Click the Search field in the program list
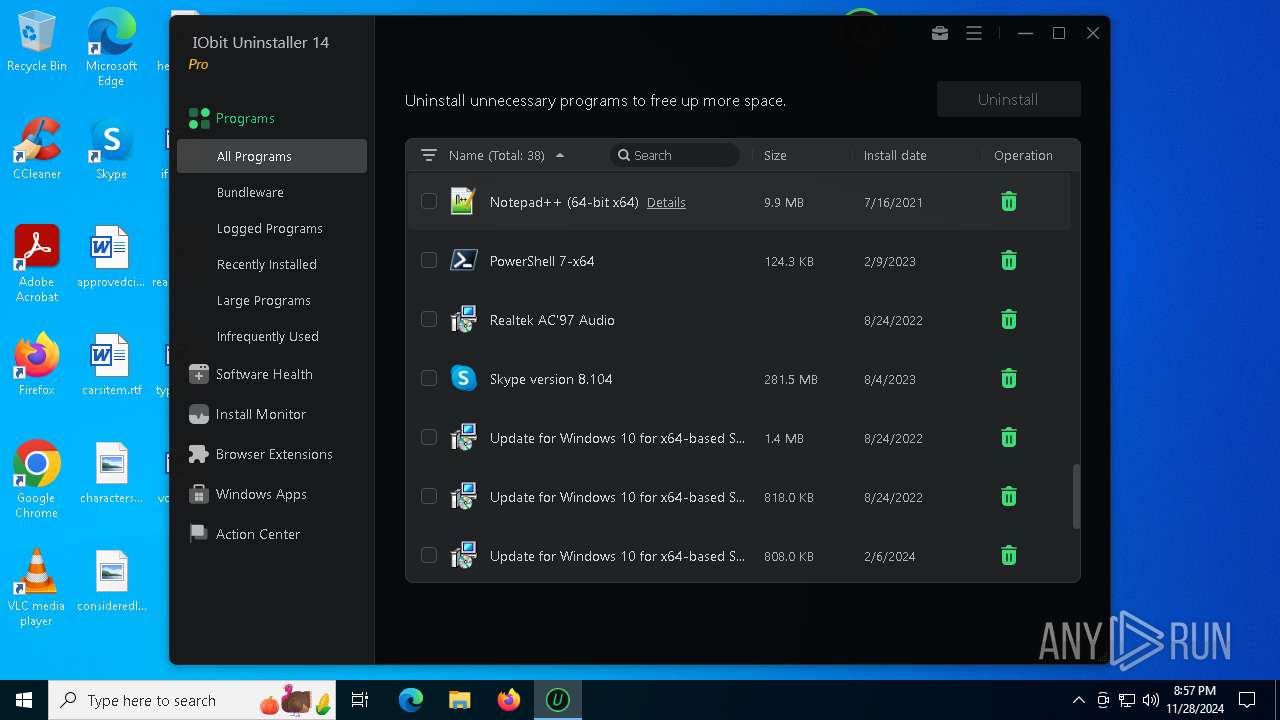The image size is (1280, 720). point(675,155)
